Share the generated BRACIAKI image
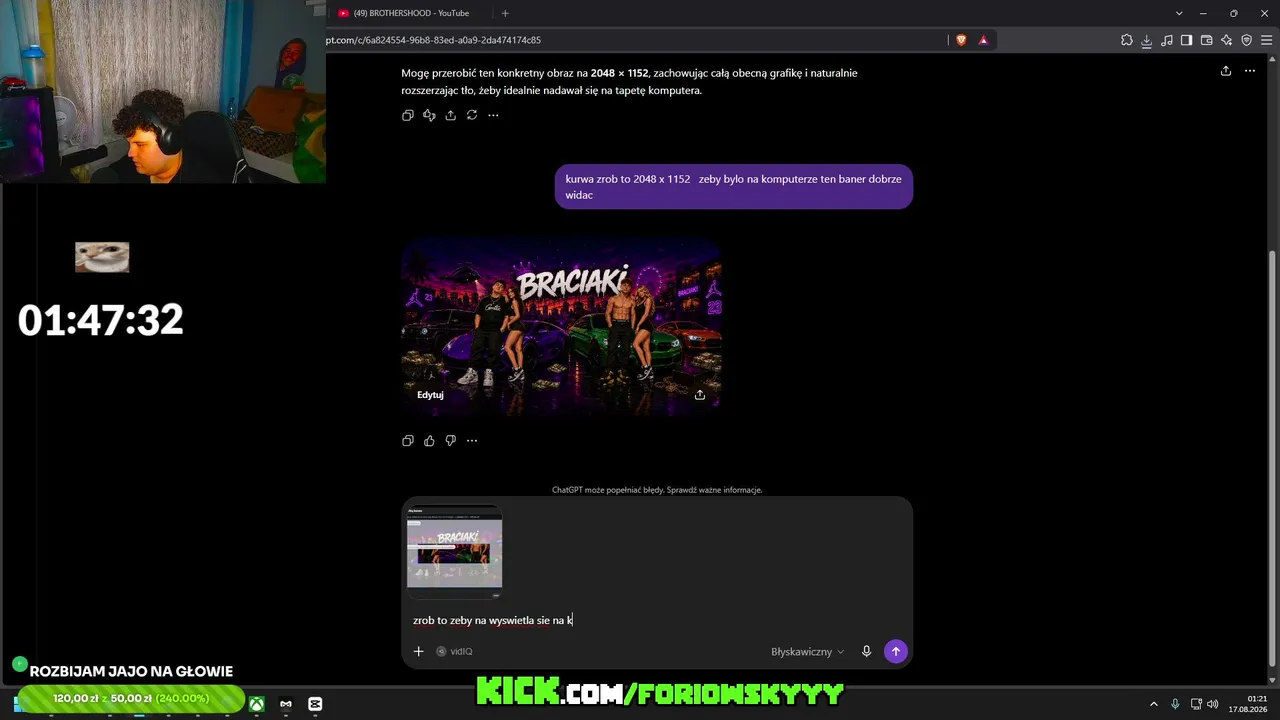This screenshot has height=720, width=1280. pyautogui.click(x=700, y=395)
